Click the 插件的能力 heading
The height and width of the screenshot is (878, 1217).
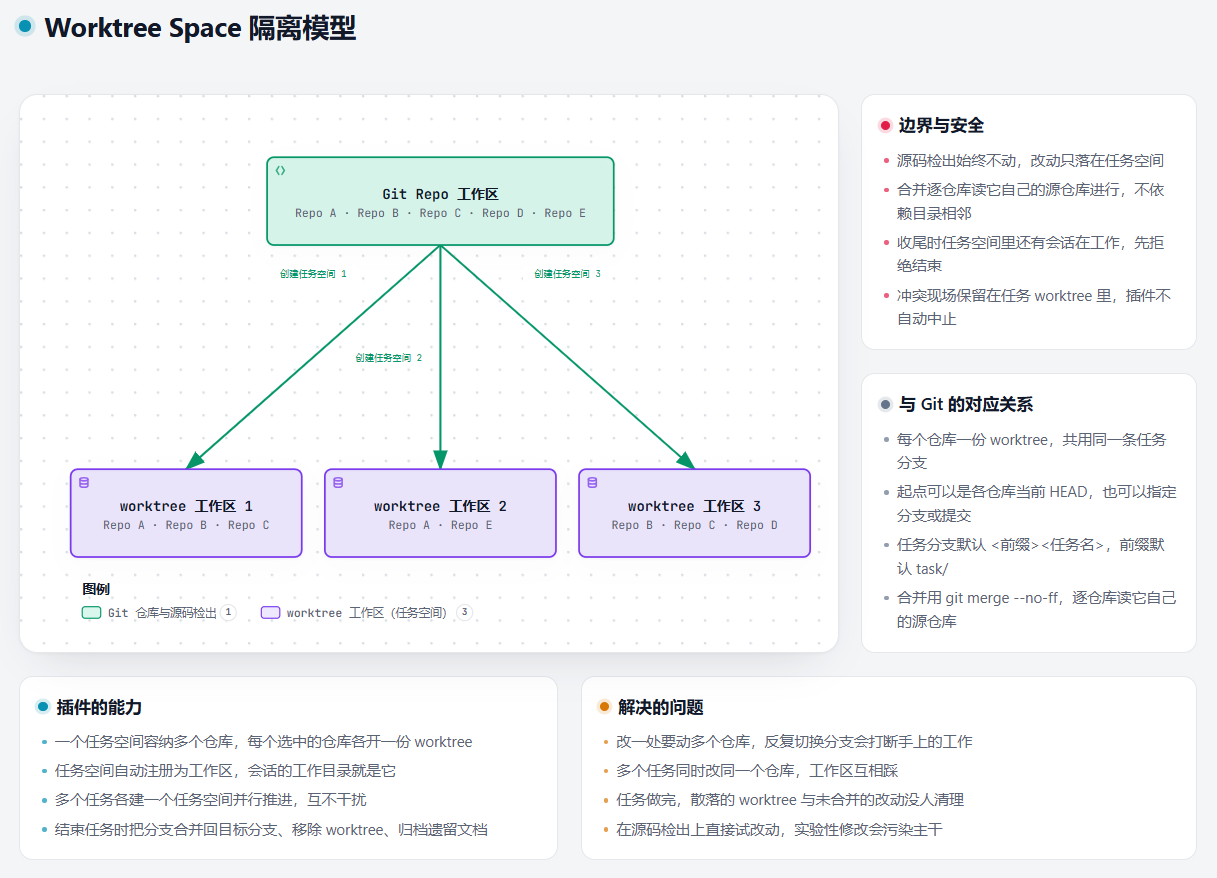point(99,707)
